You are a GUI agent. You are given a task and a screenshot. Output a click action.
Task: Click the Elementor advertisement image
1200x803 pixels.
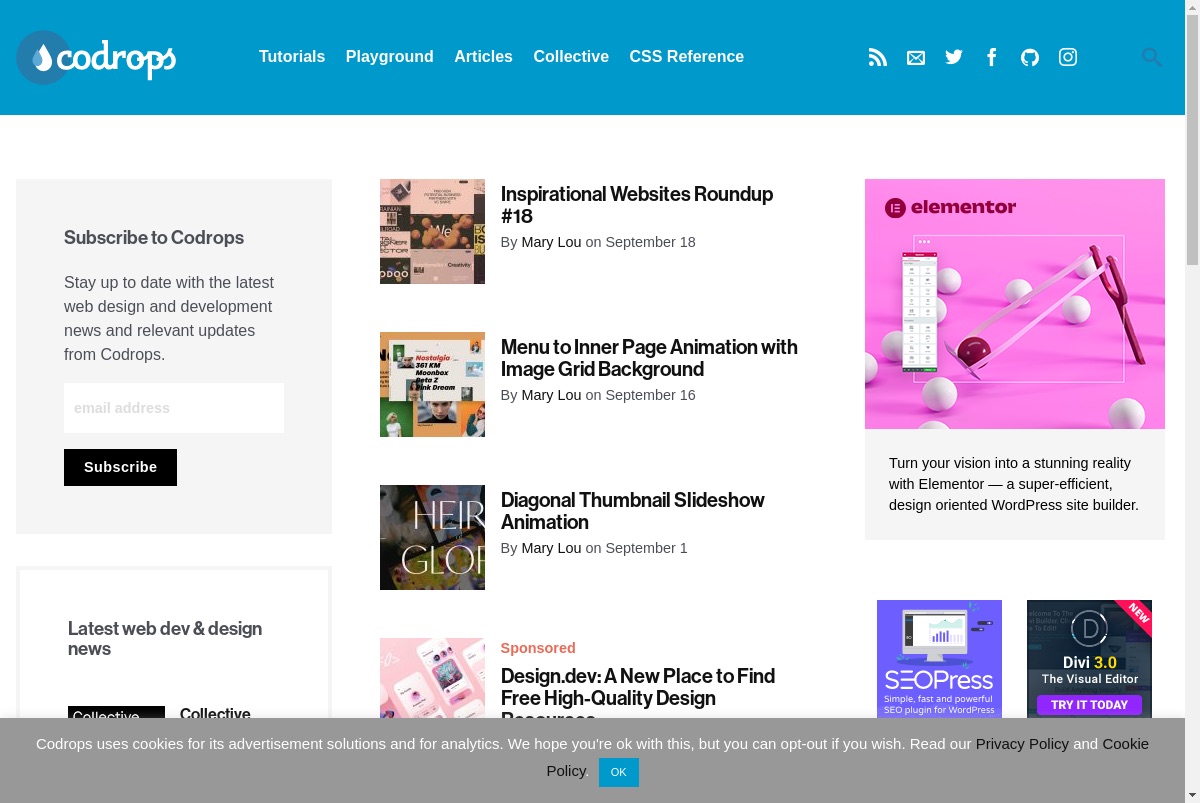pos(1015,304)
